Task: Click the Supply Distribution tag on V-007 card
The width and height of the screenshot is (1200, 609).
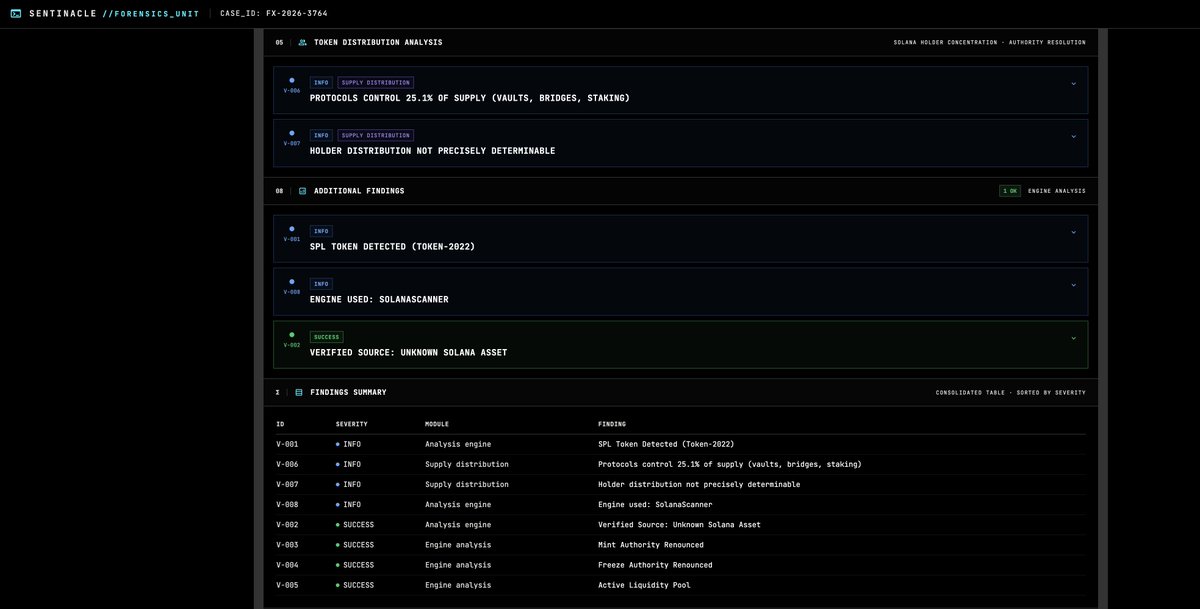Action: click(x=375, y=135)
